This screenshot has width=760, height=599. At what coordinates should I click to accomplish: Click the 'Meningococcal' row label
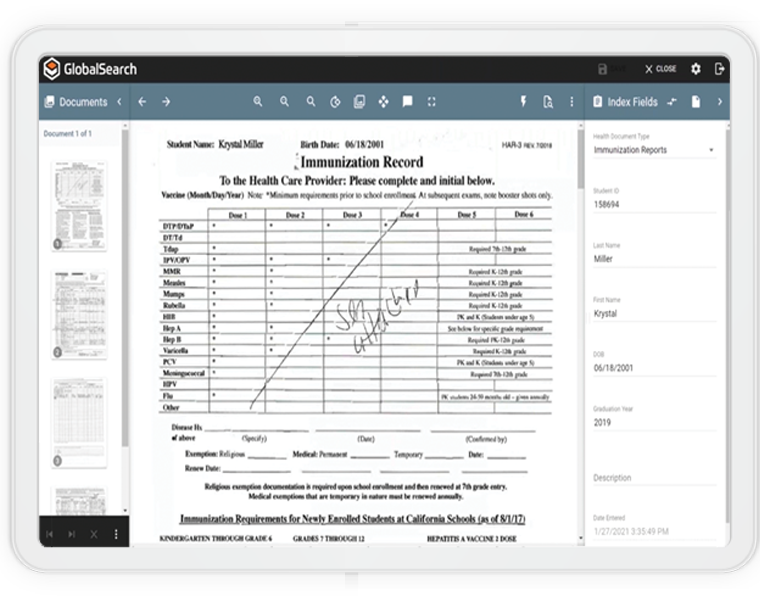tap(184, 373)
